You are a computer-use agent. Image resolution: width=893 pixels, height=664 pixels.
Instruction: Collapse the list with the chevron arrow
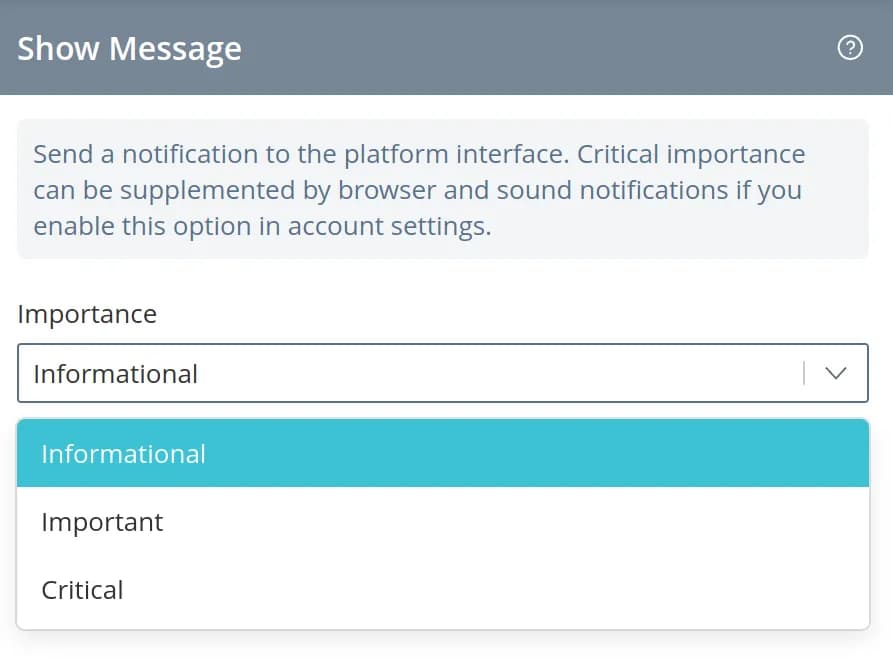[835, 373]
